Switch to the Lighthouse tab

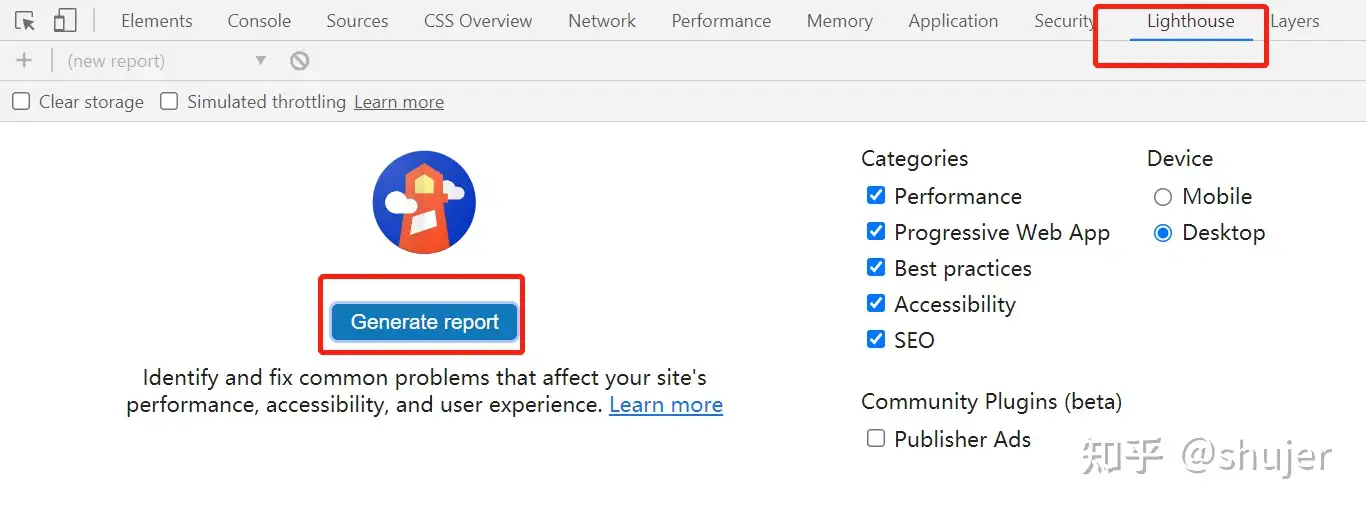coord(1190,21)
